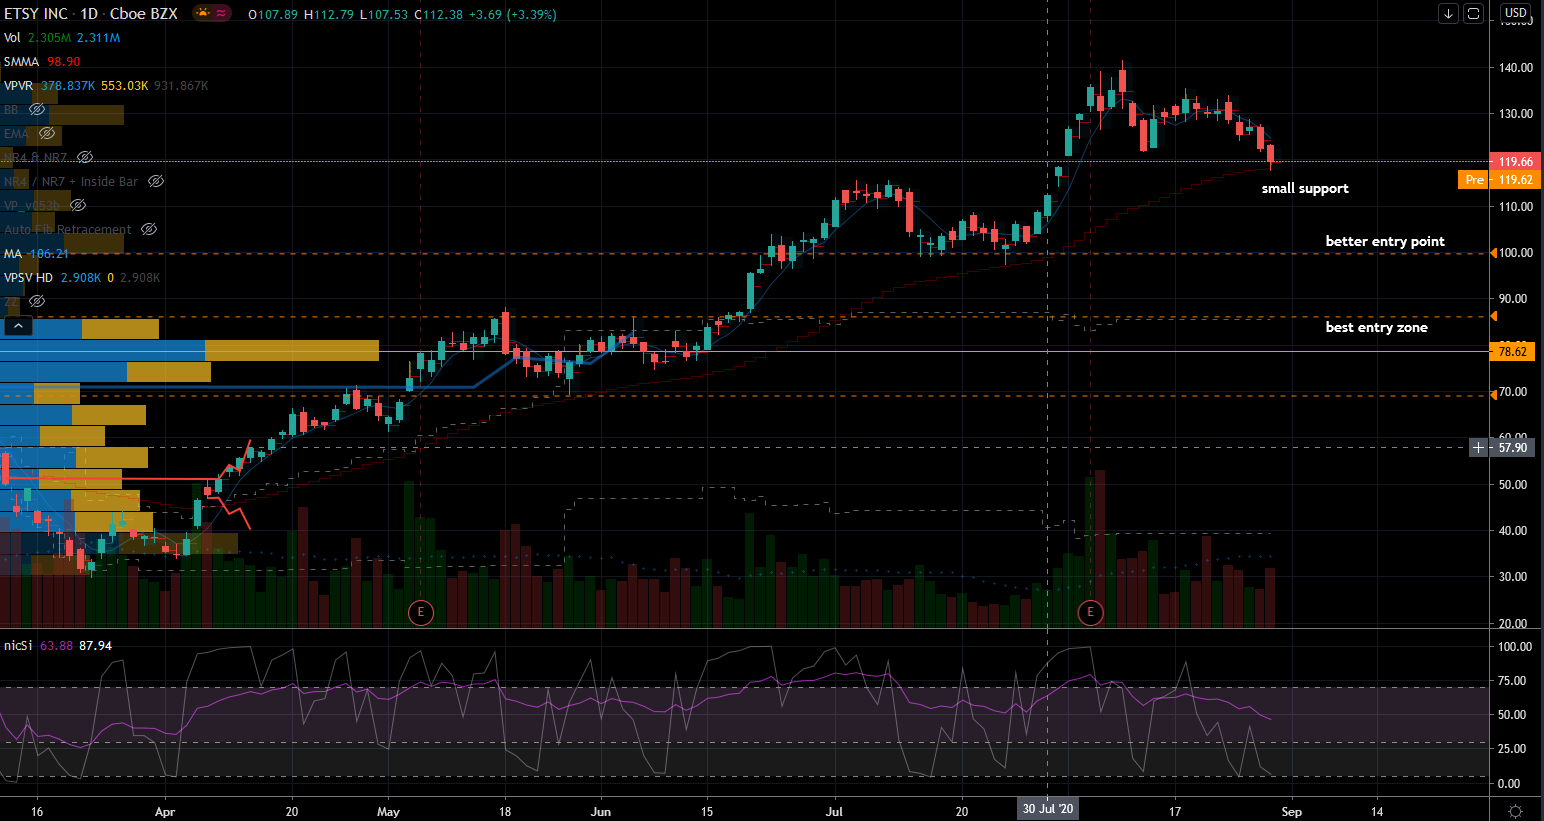
Task: Toggle VP_v053b indicator visibility
Action: [x=78, y=205]
